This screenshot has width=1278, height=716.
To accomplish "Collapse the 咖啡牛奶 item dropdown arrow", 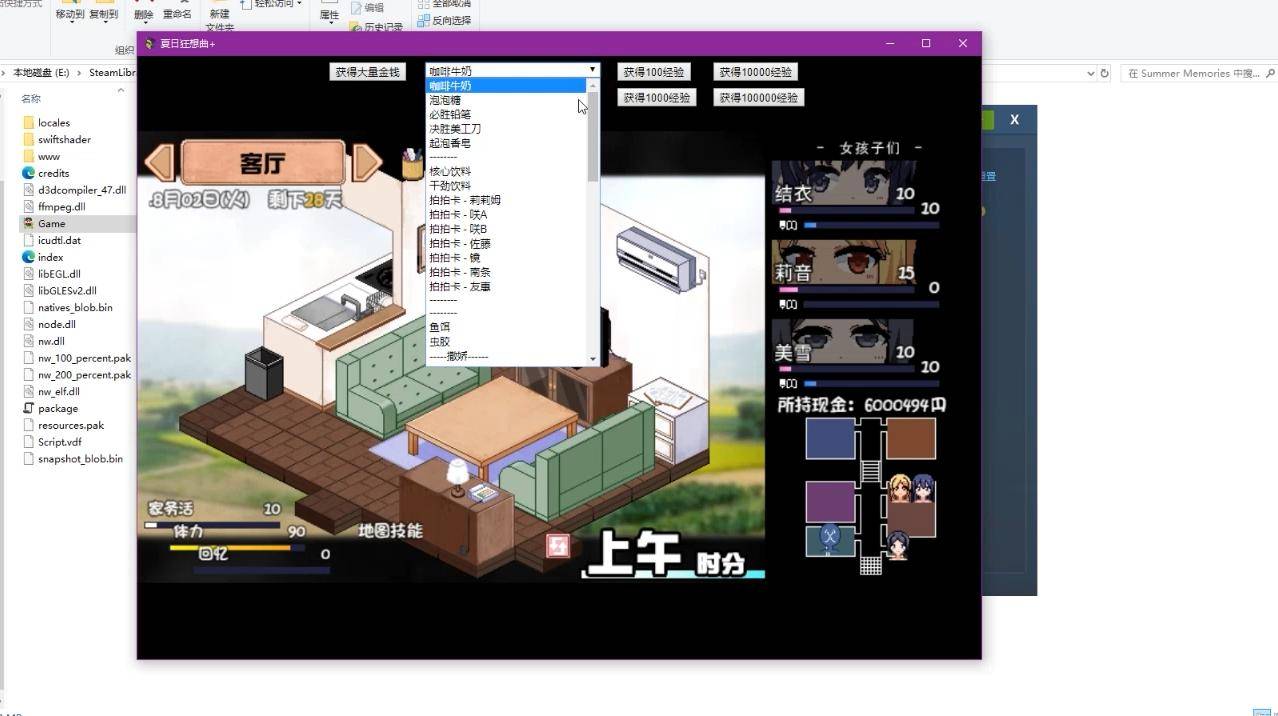I will [x=592, y=70].
